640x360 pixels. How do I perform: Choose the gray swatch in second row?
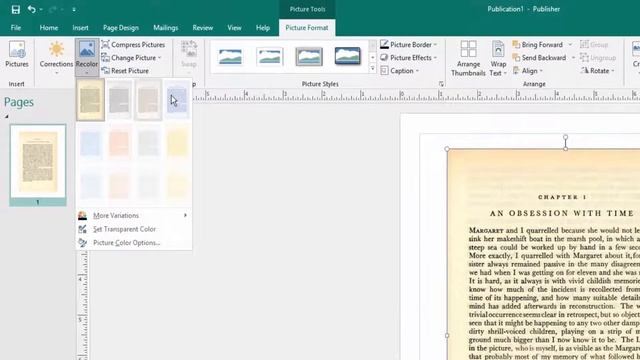[148, 143]
